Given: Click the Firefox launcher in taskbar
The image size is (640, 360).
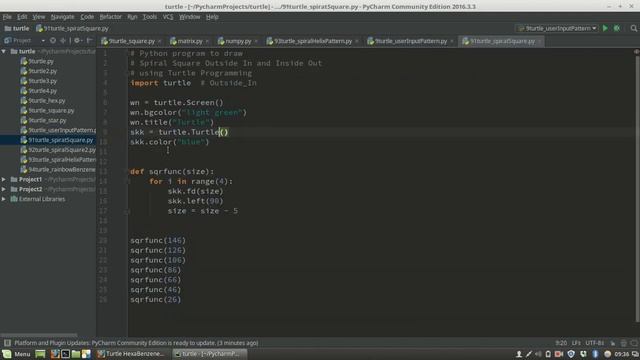Looking at the screenshot, I should pyautogui.click(x=55, y=354).
